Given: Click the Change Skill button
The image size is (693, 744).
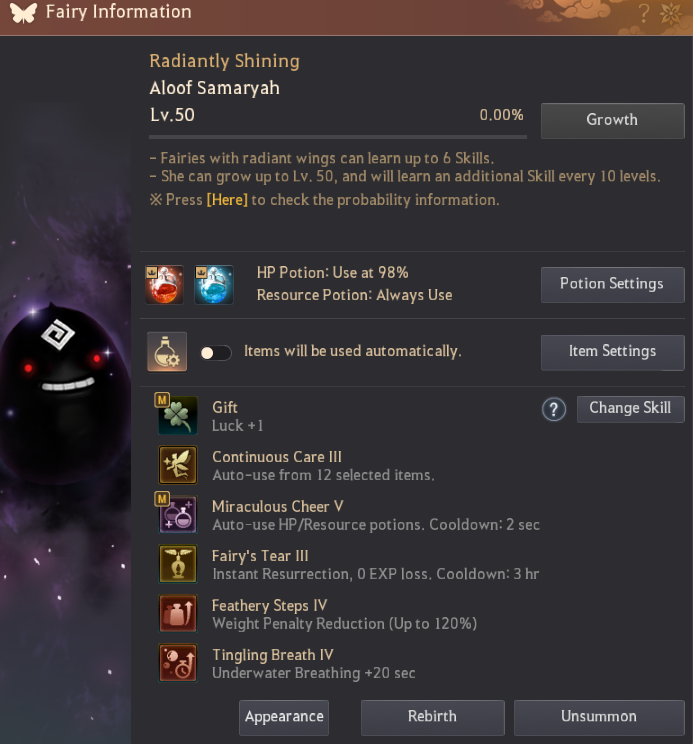Looking at the screenshot, I should pyautogui.click(x=630, y=409).
